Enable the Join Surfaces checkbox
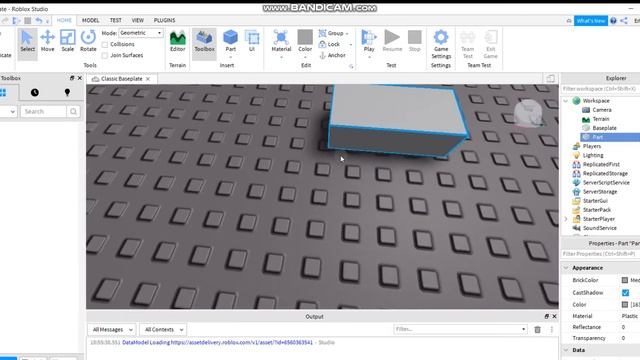The image size is (640, 360). tap(105, 56)
